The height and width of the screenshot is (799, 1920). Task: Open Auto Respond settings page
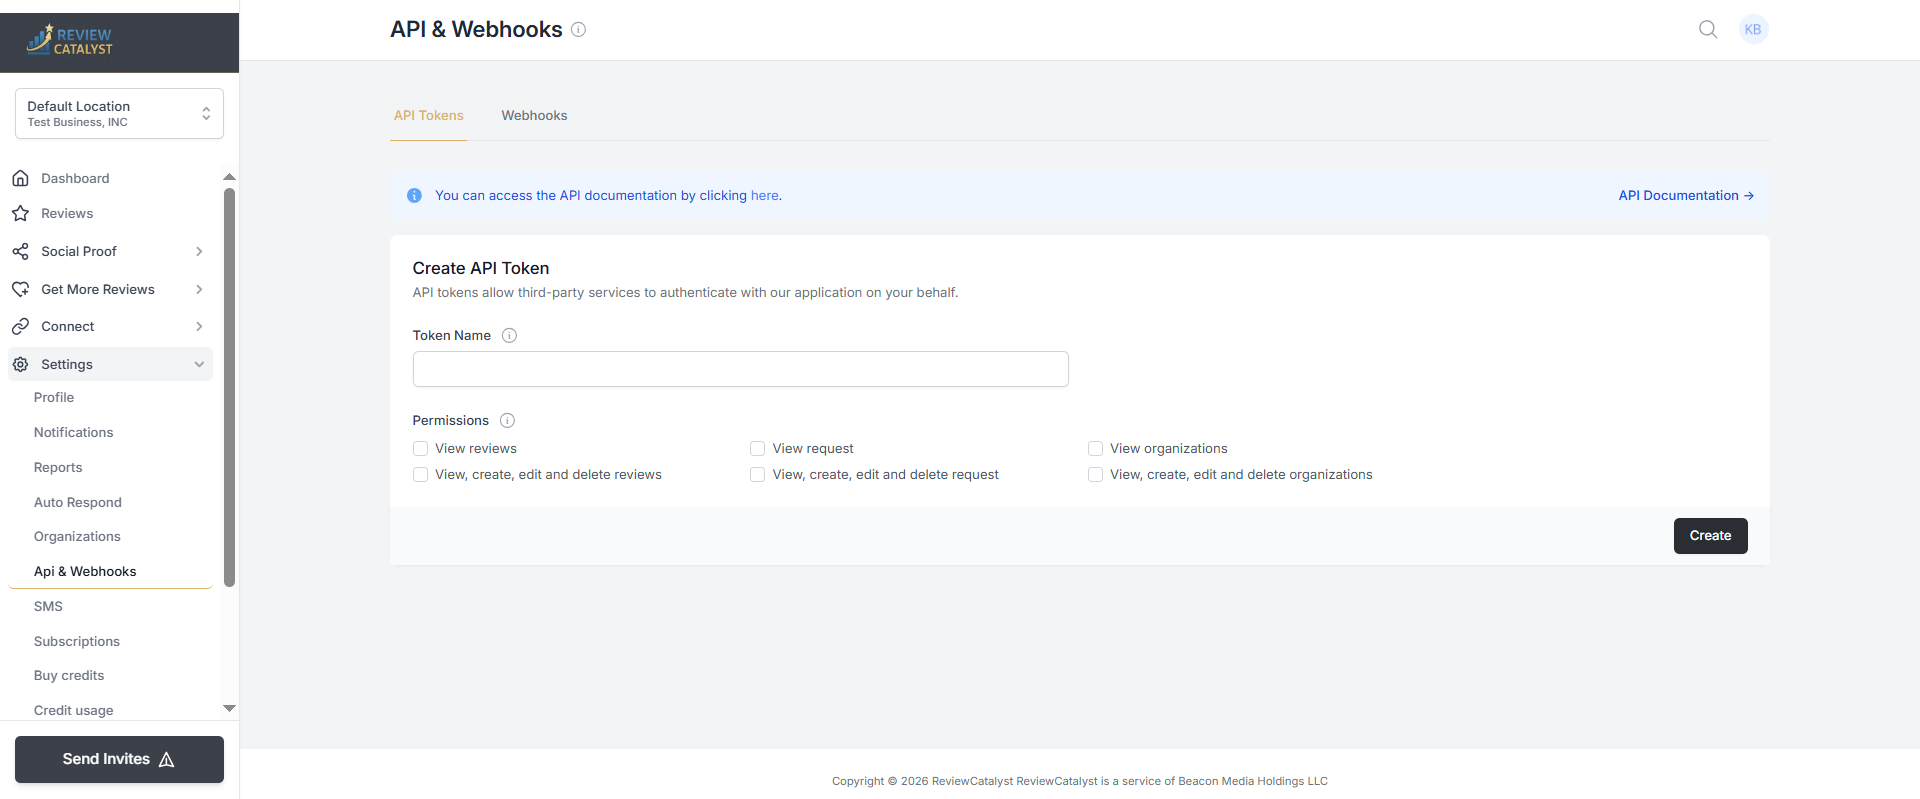click(x=78, y=502)
